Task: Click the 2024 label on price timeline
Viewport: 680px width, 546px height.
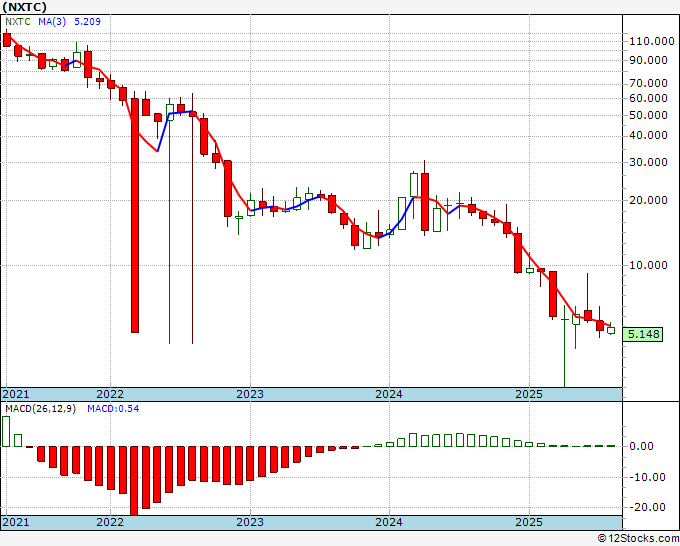Action: point(389,394)
